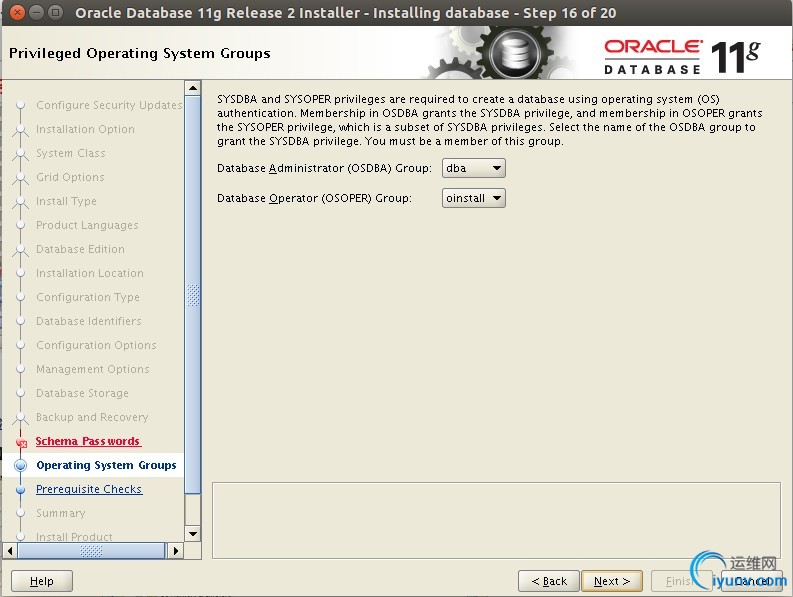Viewport: 793px width, 597px height.
Task: Maximize the installer window
Action: click(56, 12)
